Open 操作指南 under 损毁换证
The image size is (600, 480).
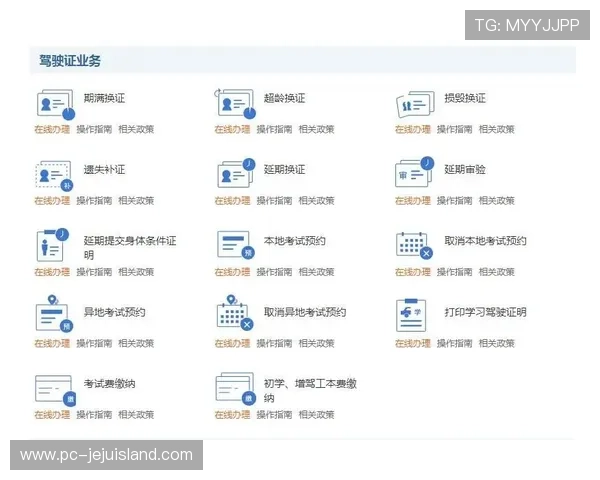pos(455,129)
